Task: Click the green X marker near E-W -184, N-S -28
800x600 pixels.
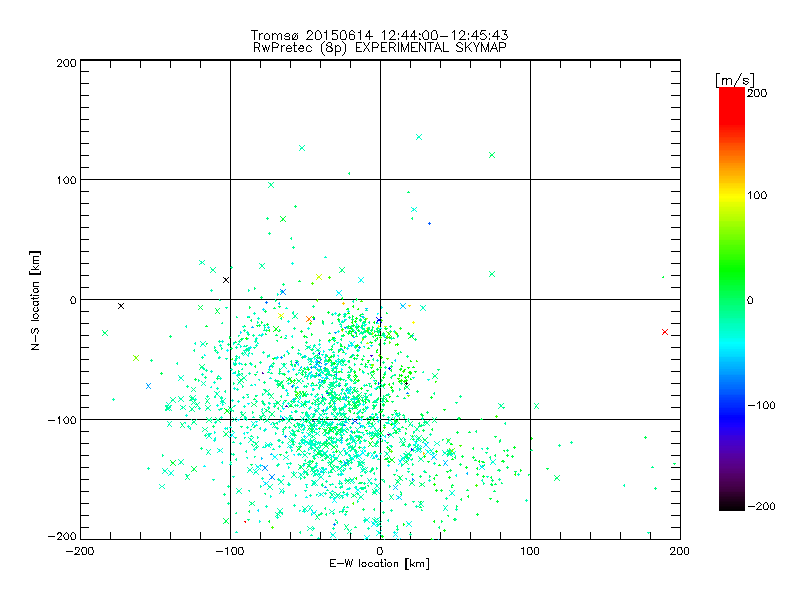Action: point(105,333)
